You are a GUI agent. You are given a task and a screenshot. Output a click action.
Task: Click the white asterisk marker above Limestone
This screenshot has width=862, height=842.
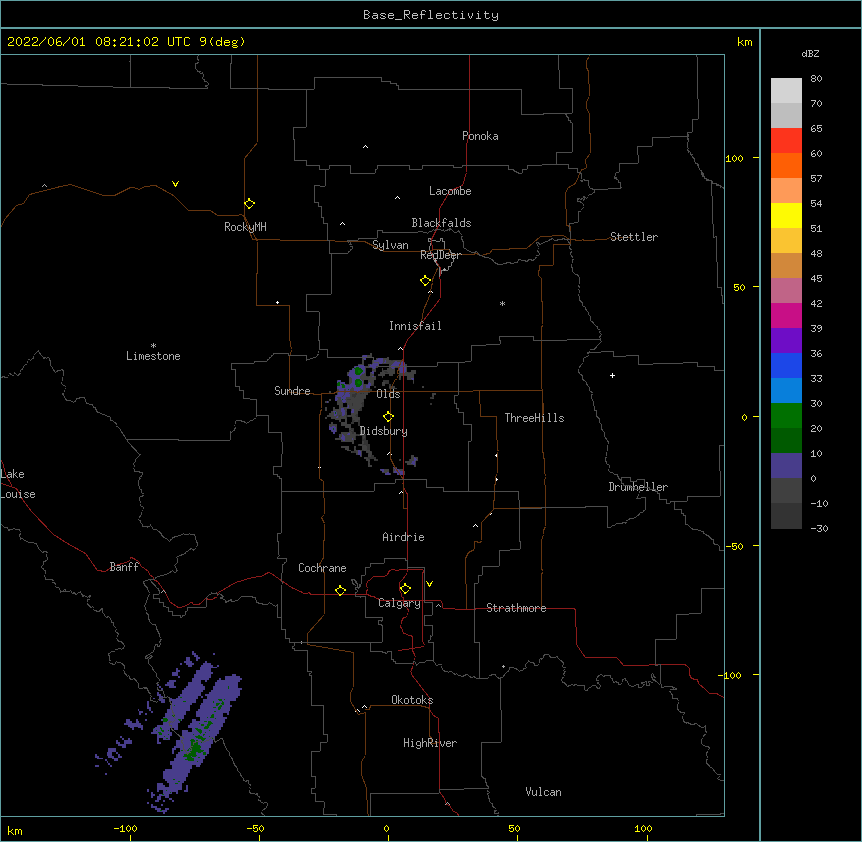click(153, 346)
